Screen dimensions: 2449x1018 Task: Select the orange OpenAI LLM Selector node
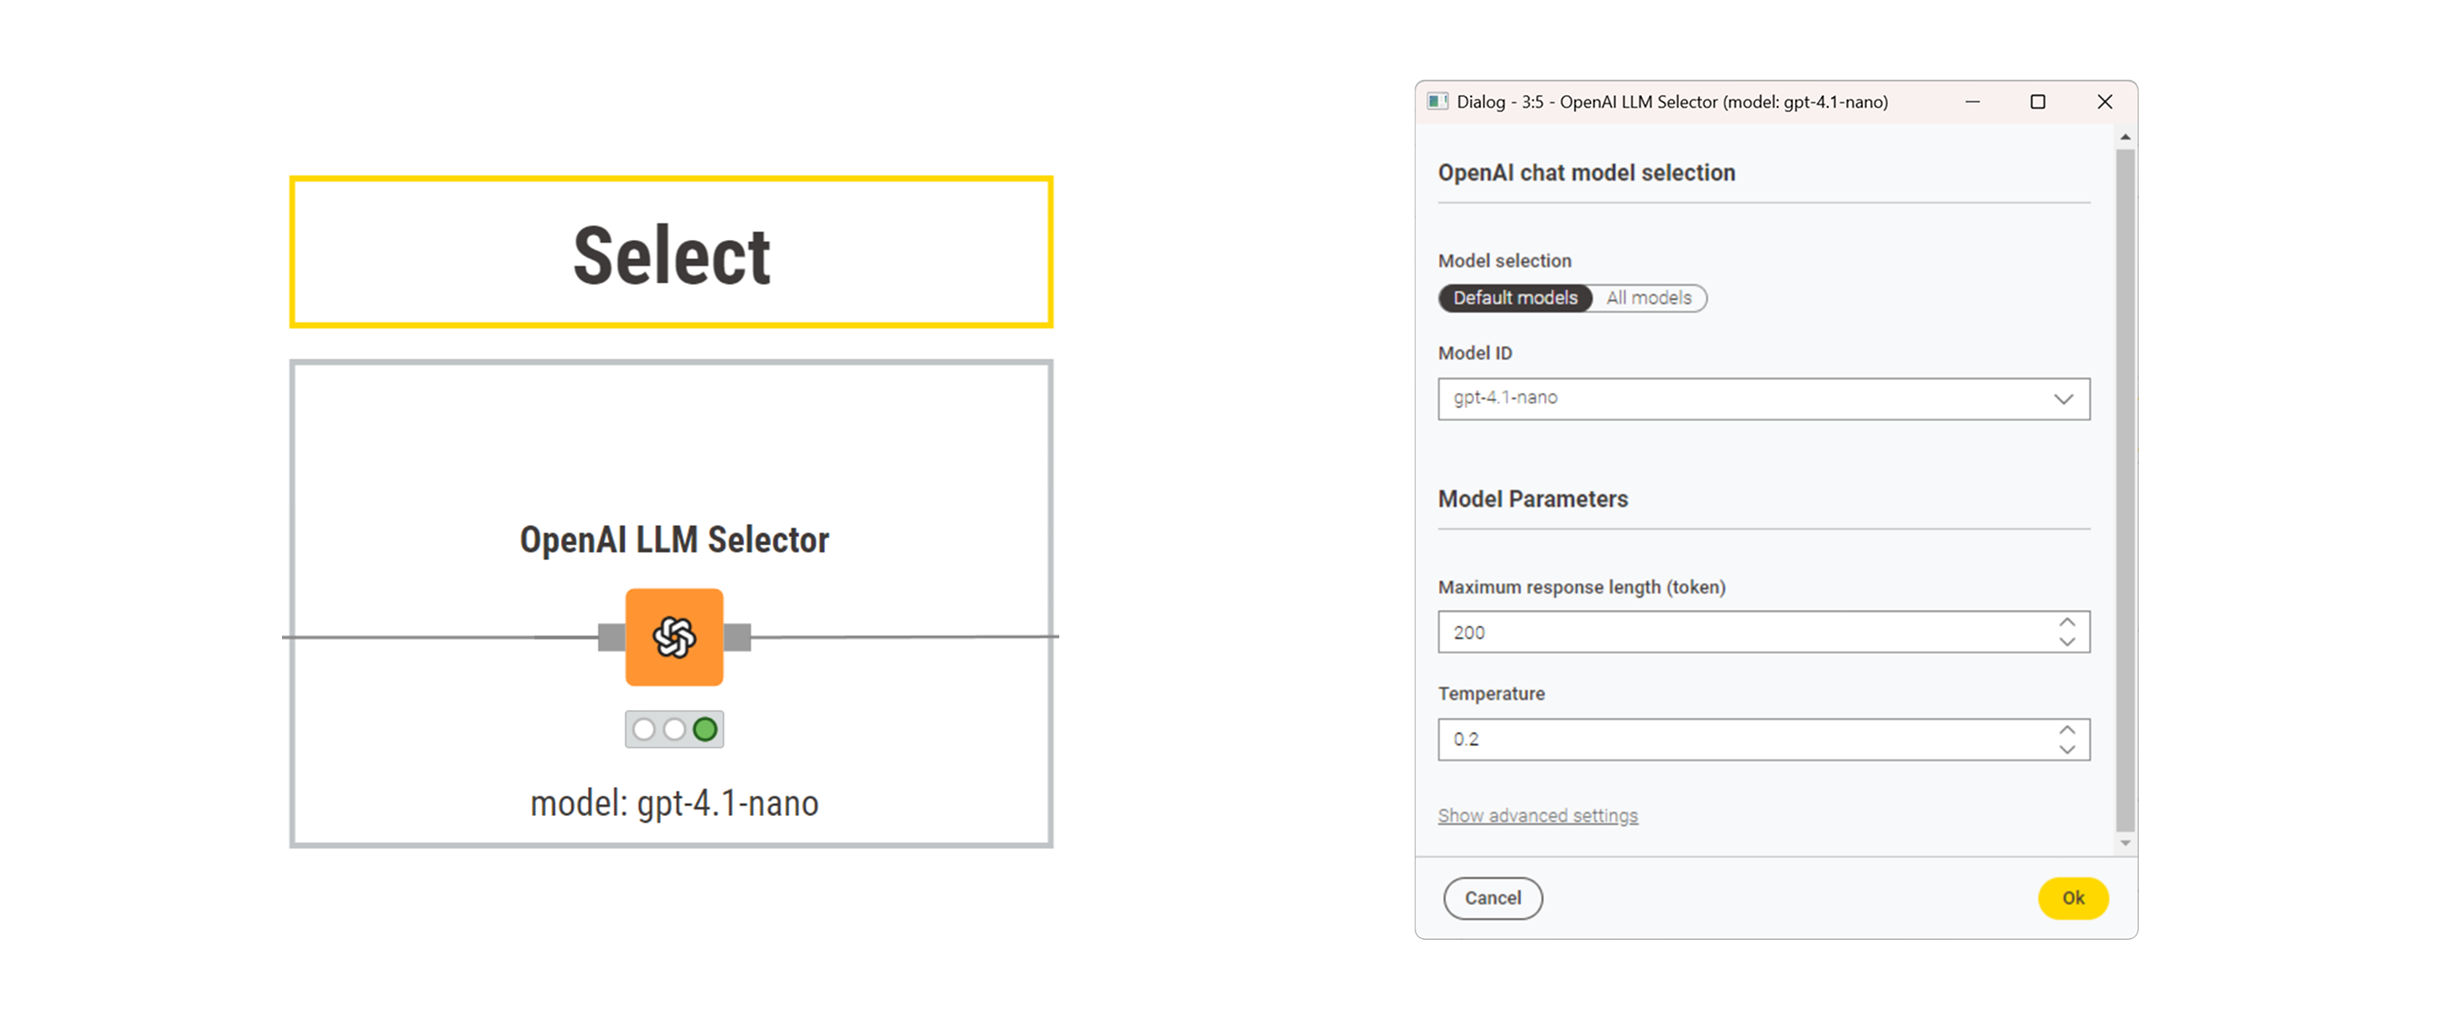[x=674, y=637]
